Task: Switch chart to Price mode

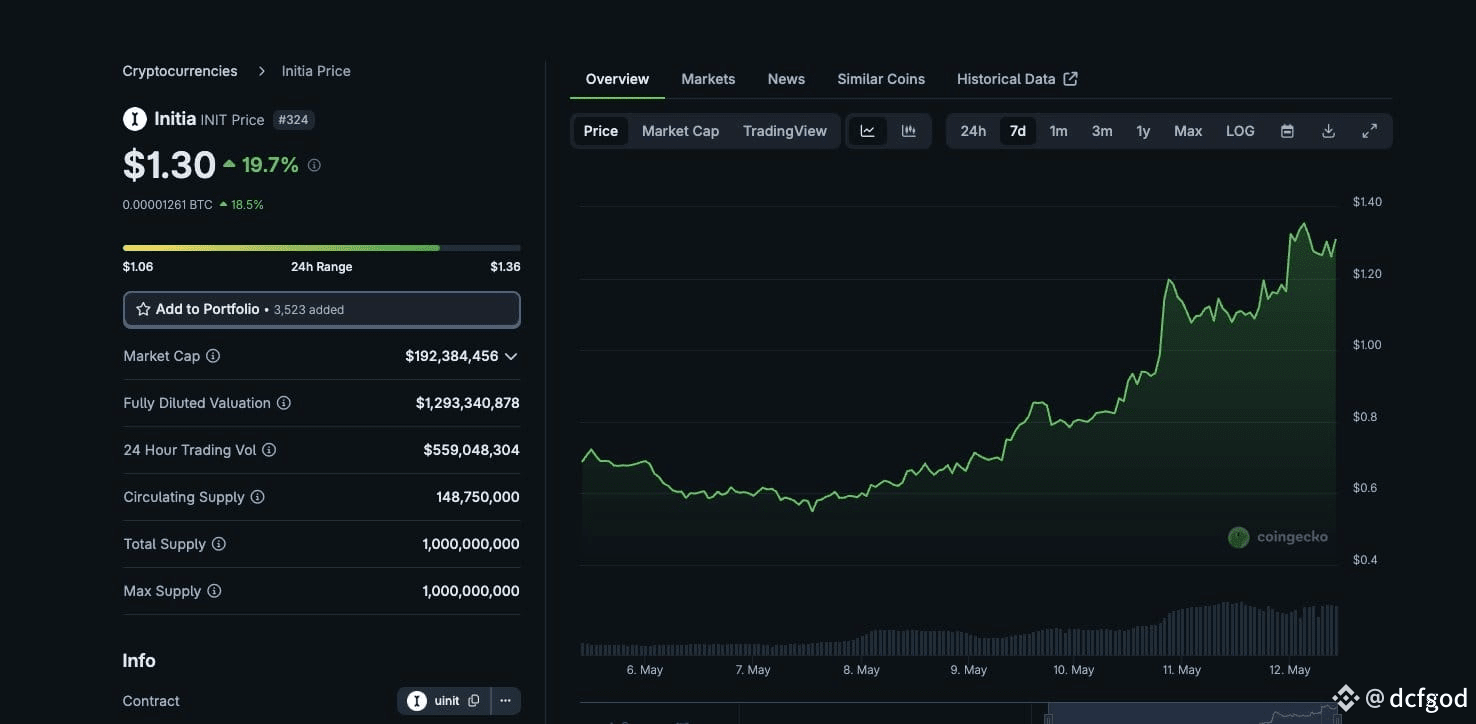Action: [x=601, y=131]
